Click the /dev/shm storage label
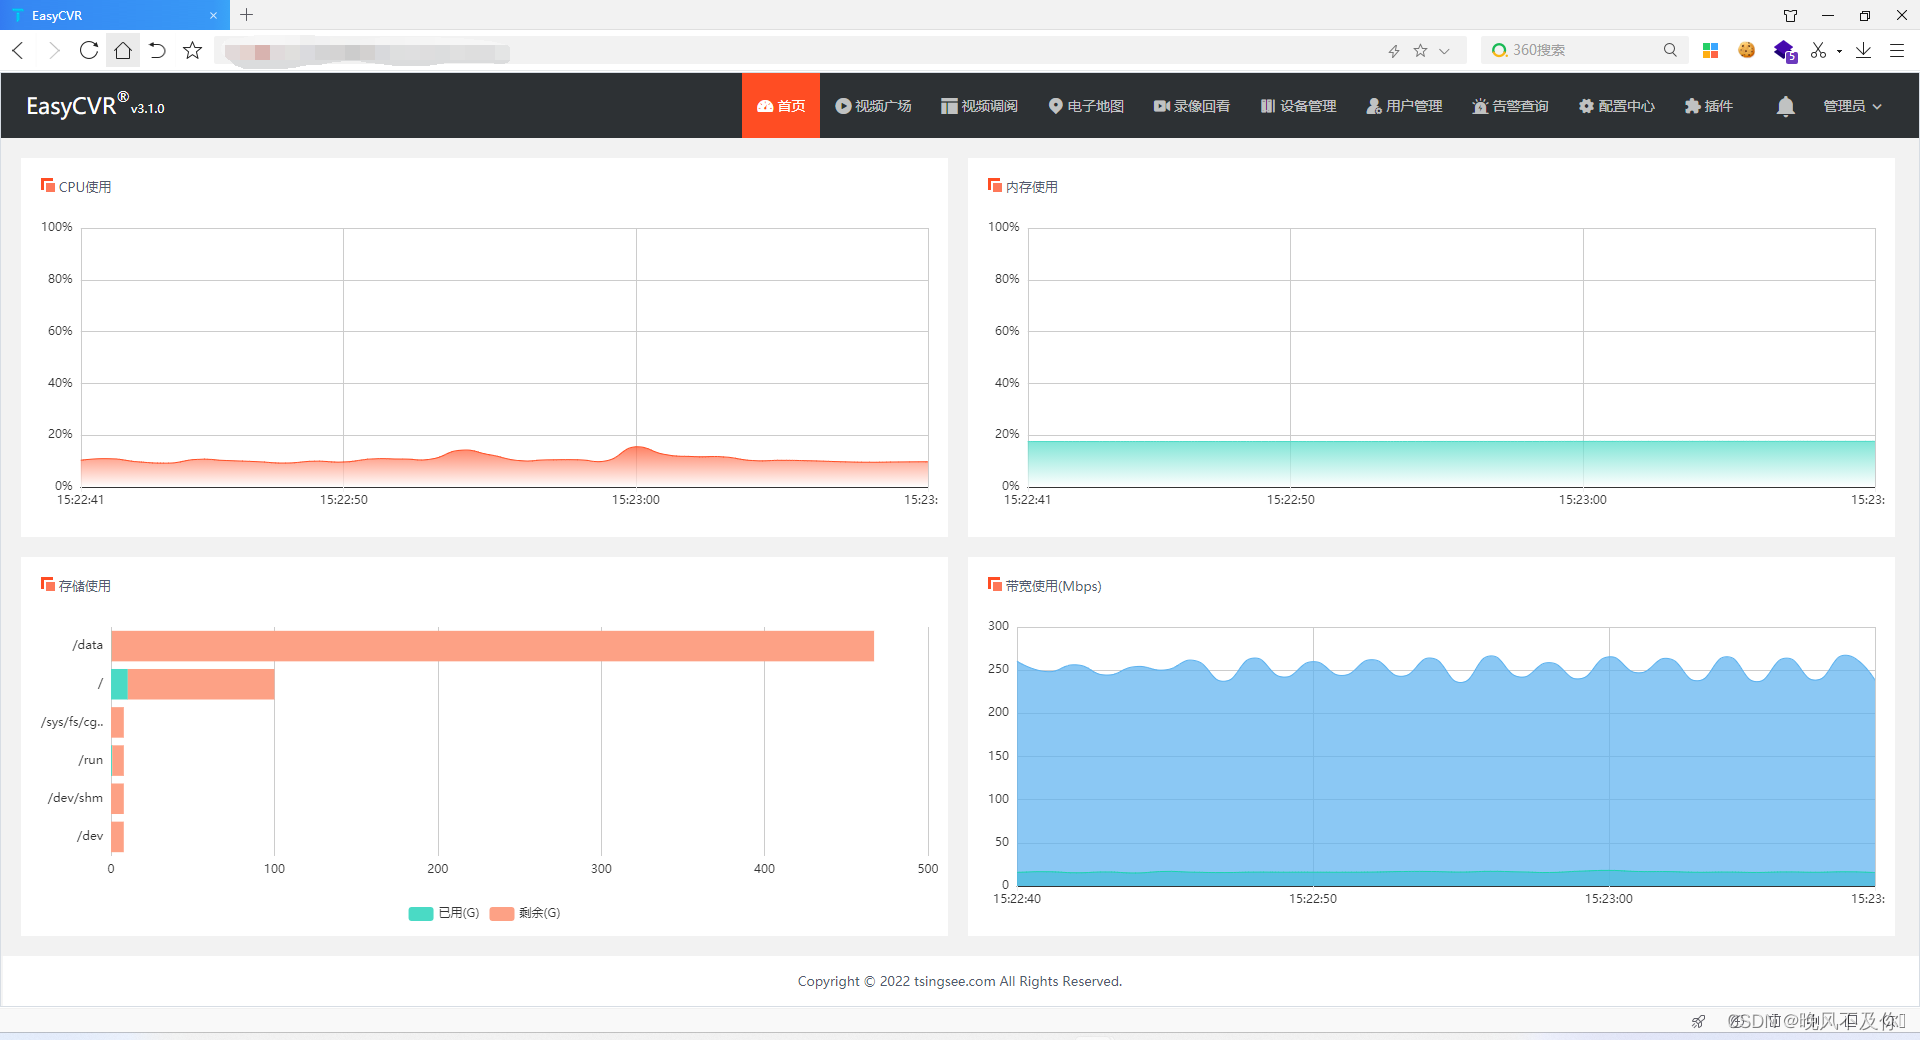 (75, 798)
